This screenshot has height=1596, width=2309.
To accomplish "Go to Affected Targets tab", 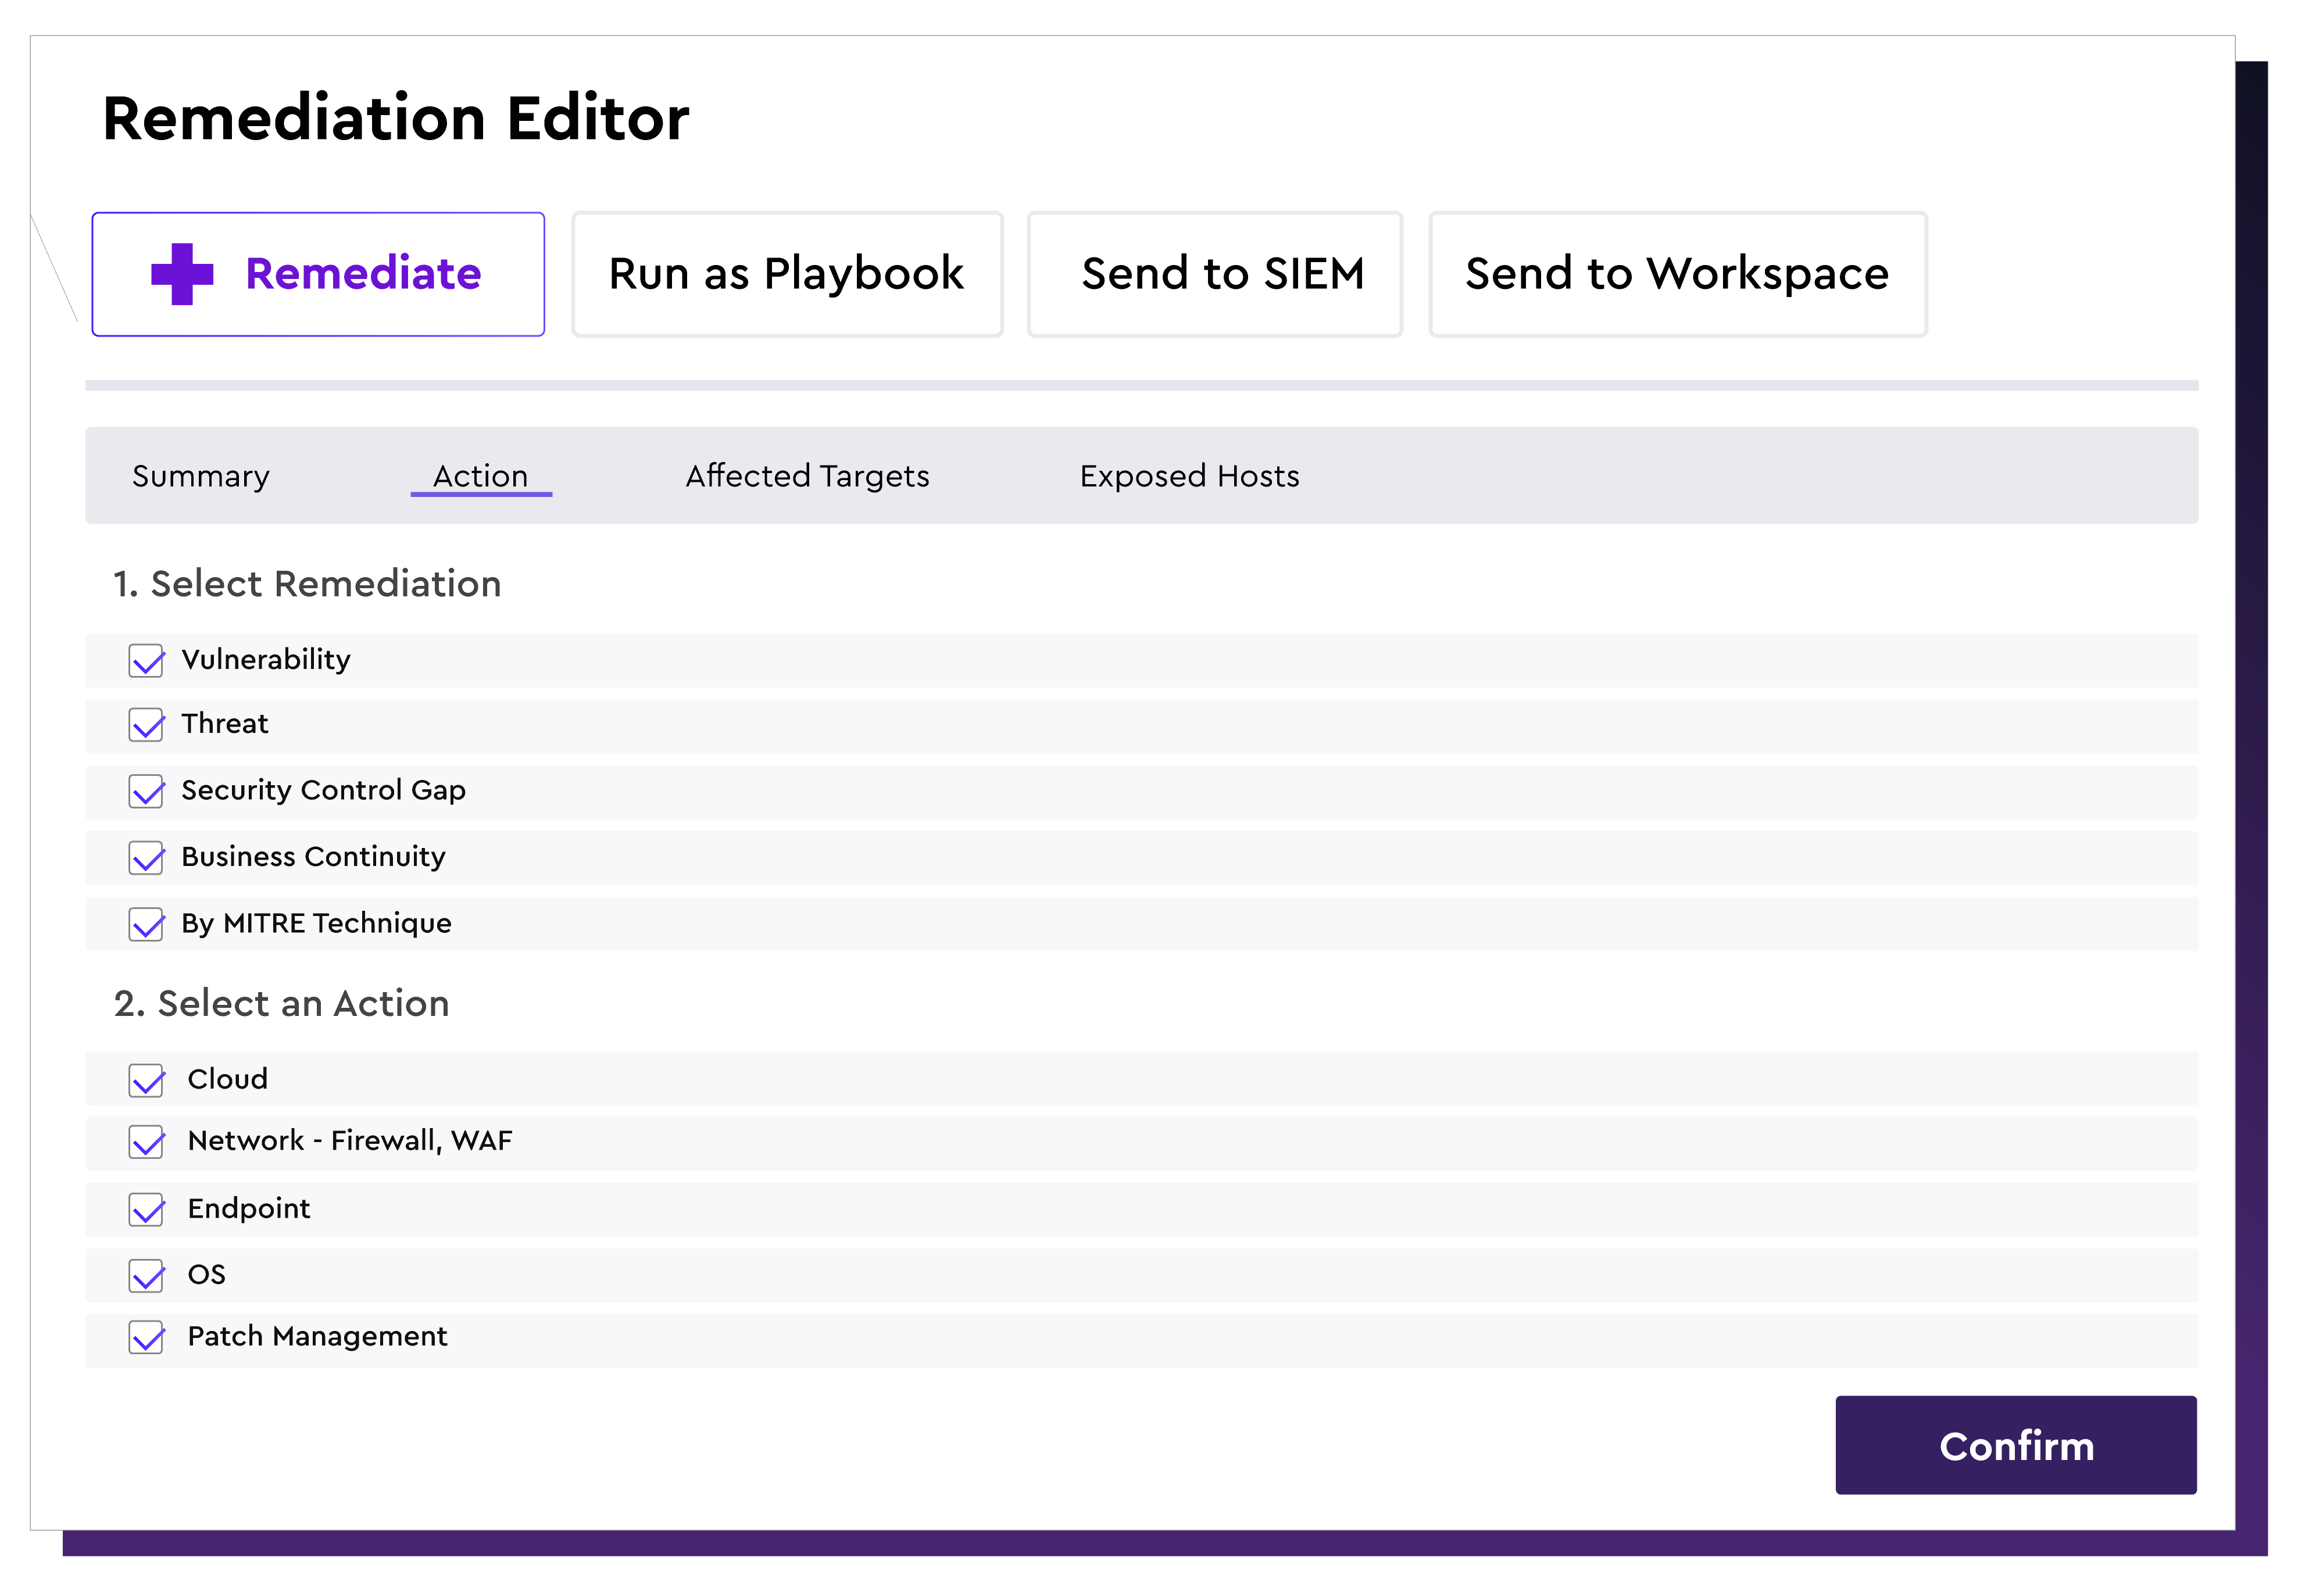I will point(807,476).
